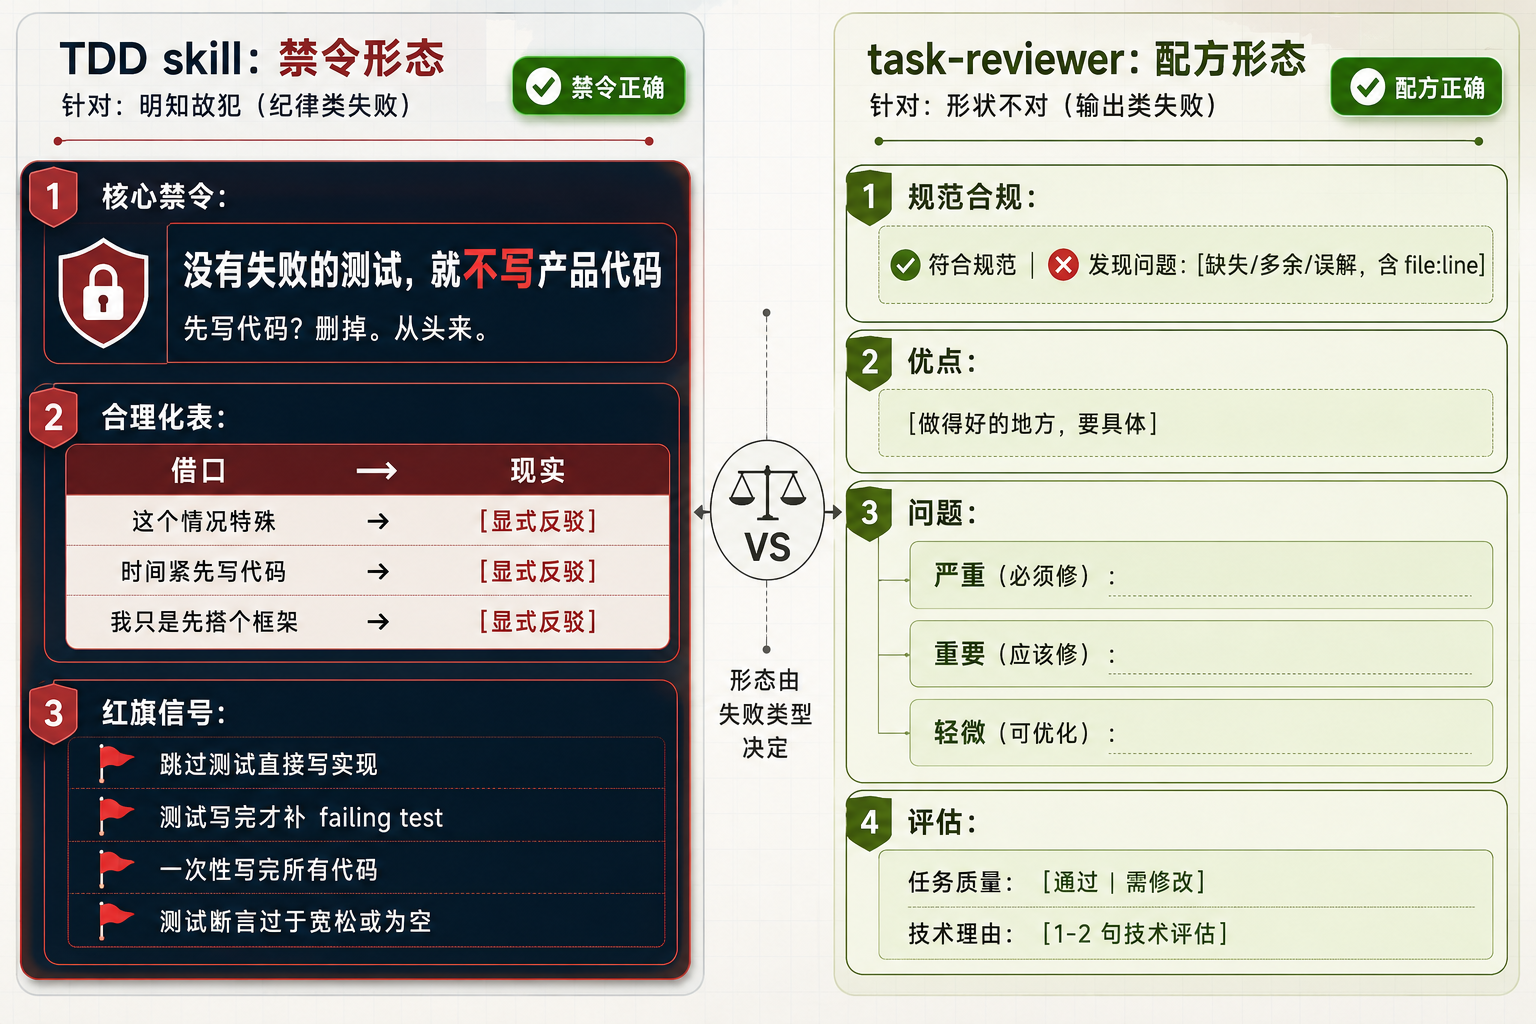Click the cell 时间紧先写代码

click(x=204, y=571)
